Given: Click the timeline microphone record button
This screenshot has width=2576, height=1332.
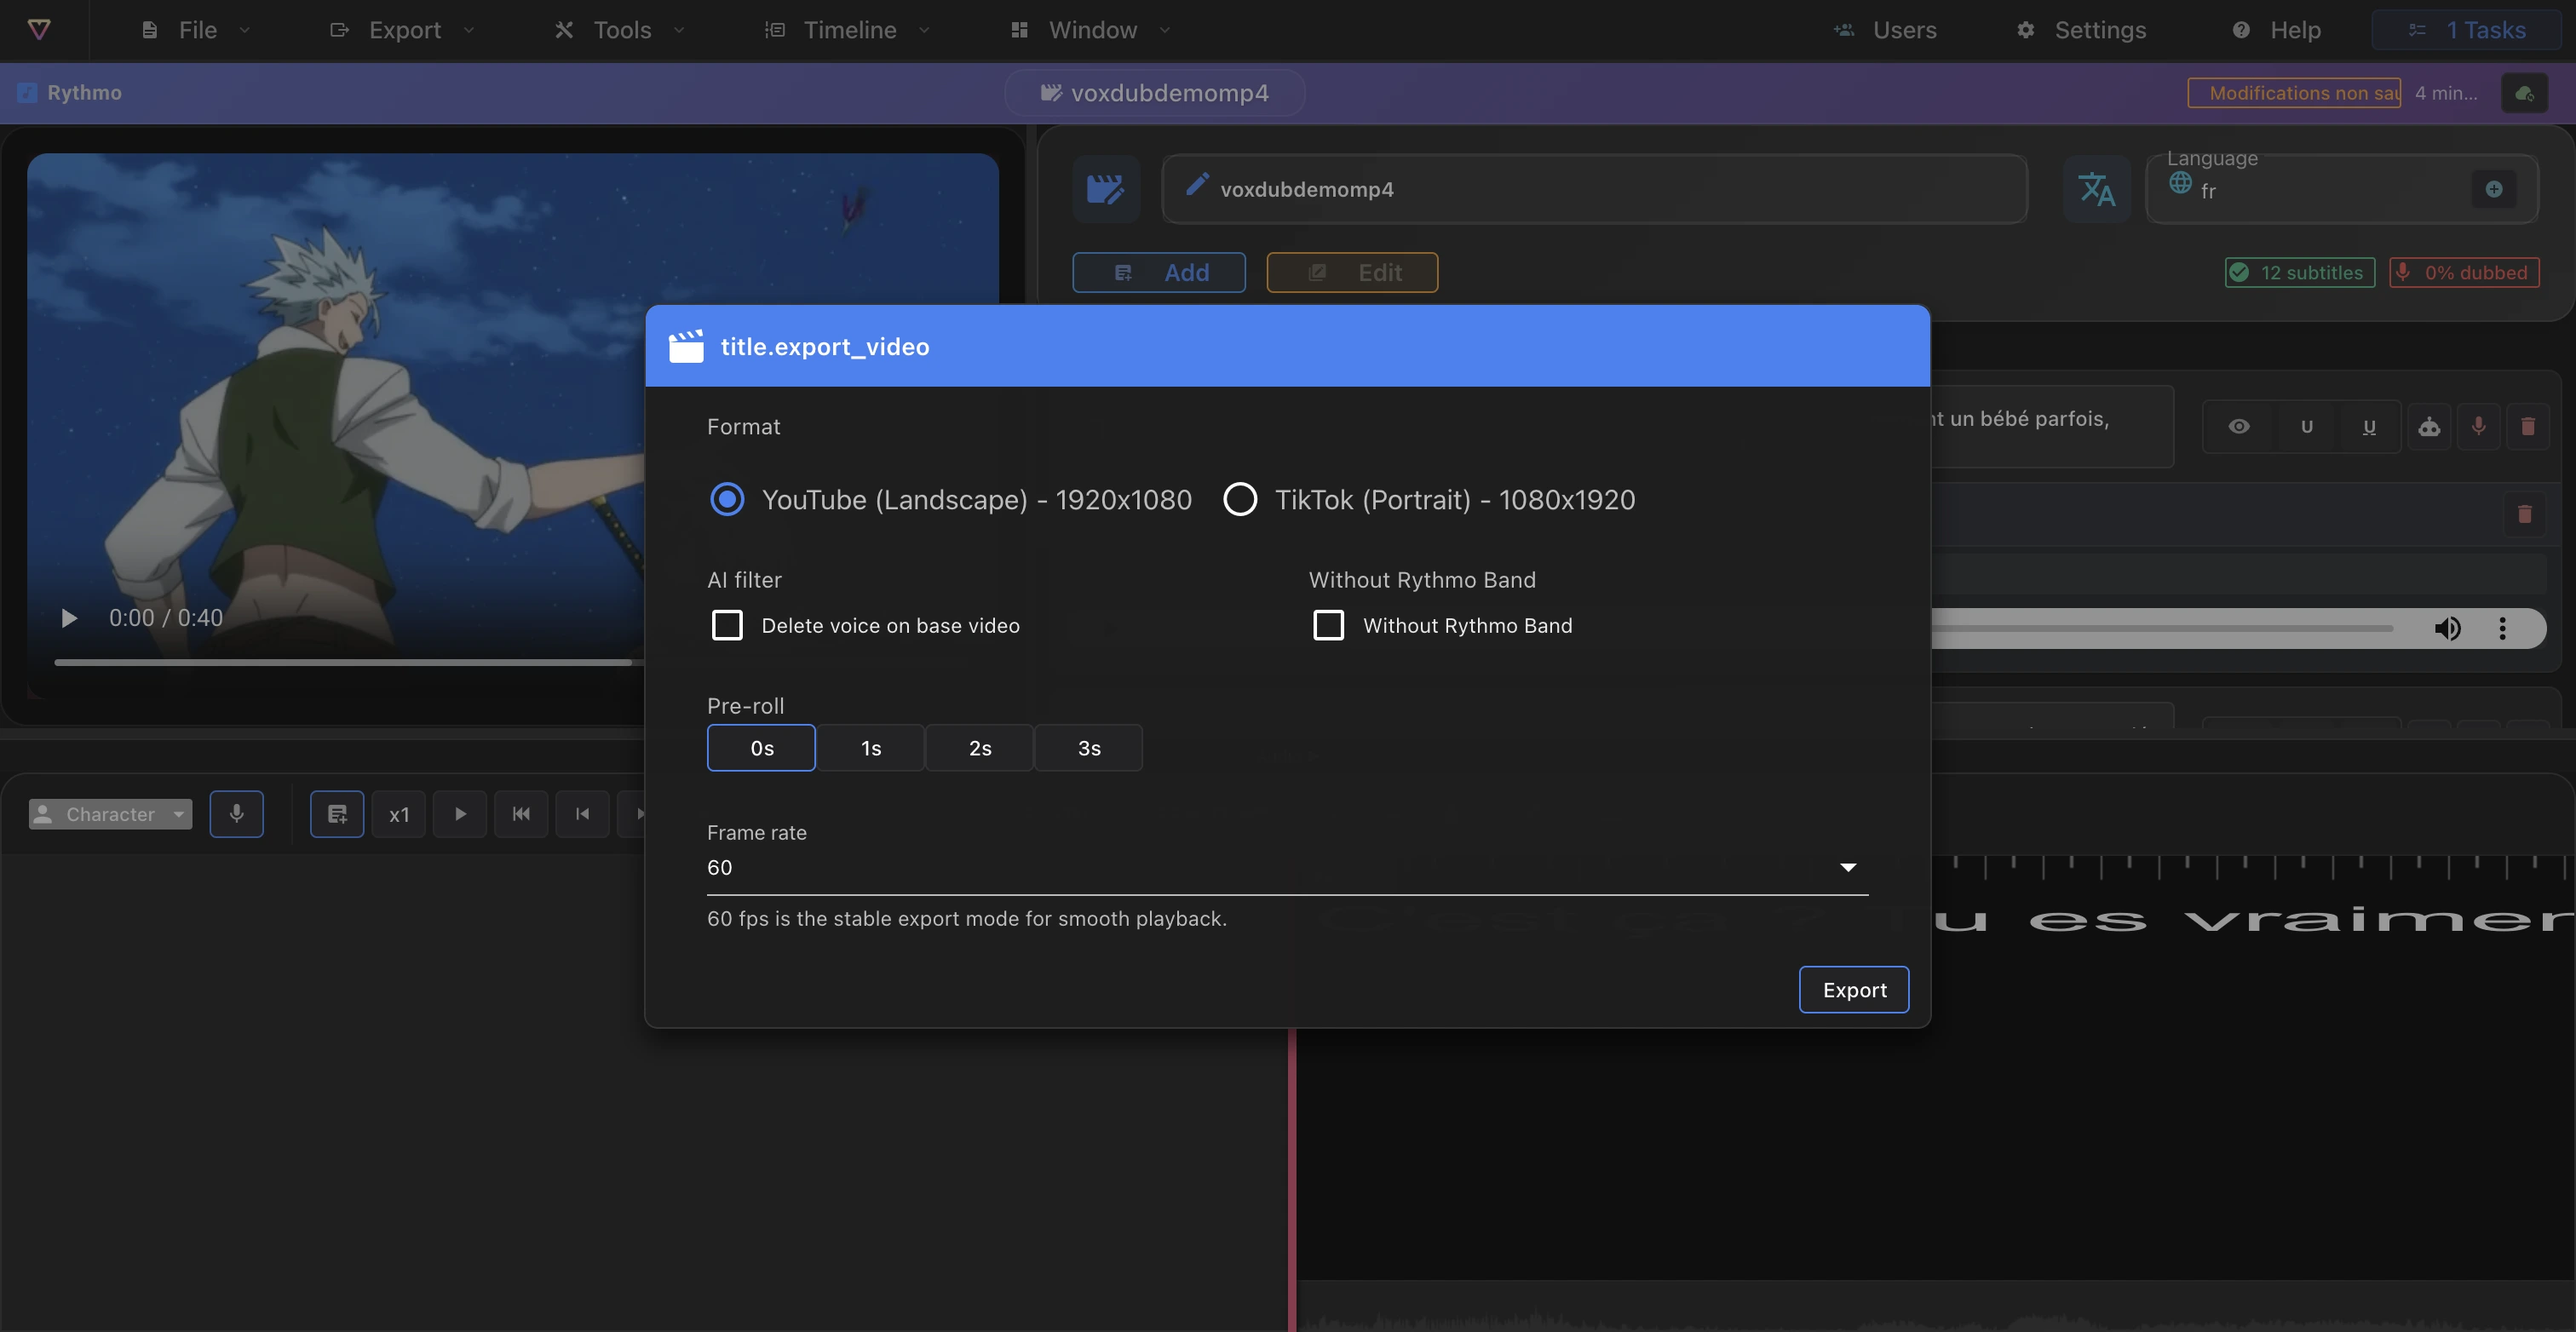Looking at the screenshot, I should 236,814.
